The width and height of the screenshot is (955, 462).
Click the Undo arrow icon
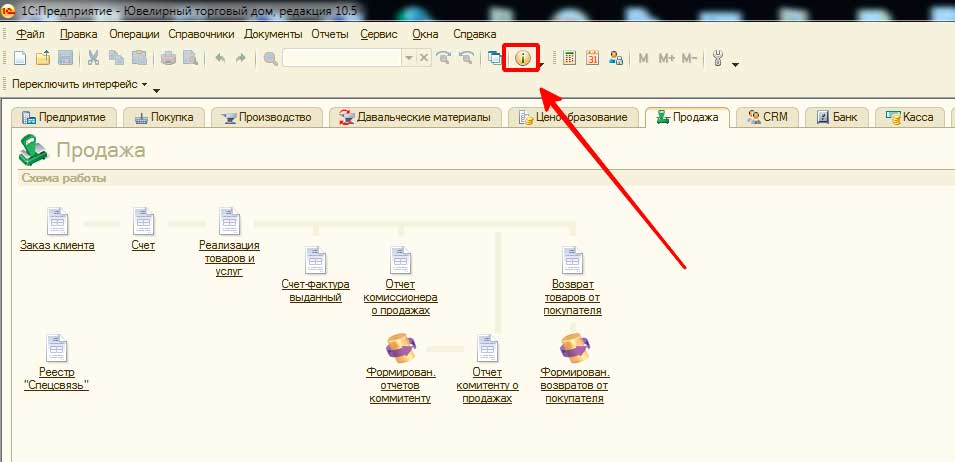(x=220, y=58)
